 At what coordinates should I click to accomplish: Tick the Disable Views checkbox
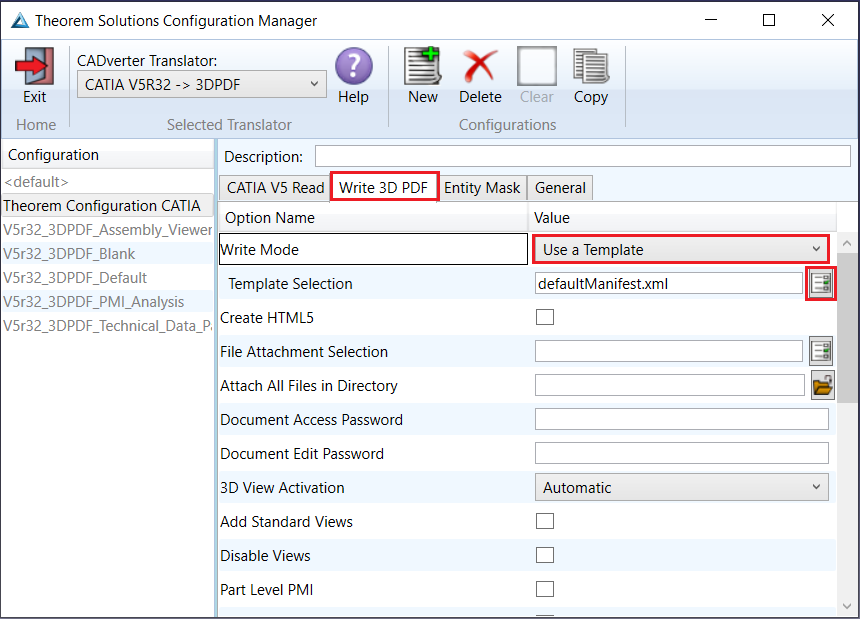[545, 555]
